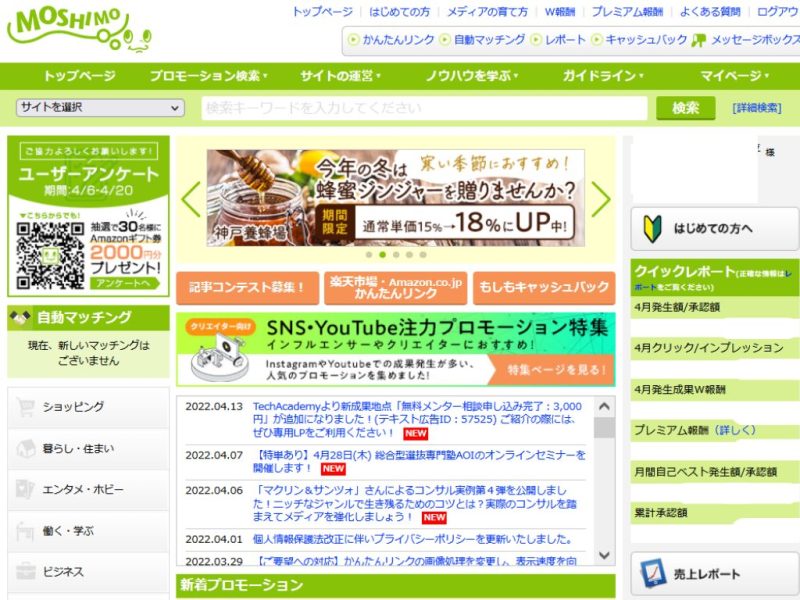Image resolution: width=800 pixels, height=600 pixels.
Task: Click the 楽天市場・Amazon かんたんリンク button
Action: coord(396,288)
